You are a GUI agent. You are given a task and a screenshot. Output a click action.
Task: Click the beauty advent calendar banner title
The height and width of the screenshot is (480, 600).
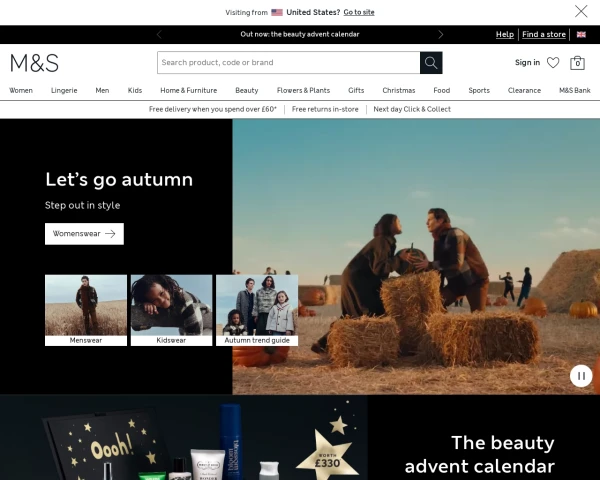tap(479, 455)
